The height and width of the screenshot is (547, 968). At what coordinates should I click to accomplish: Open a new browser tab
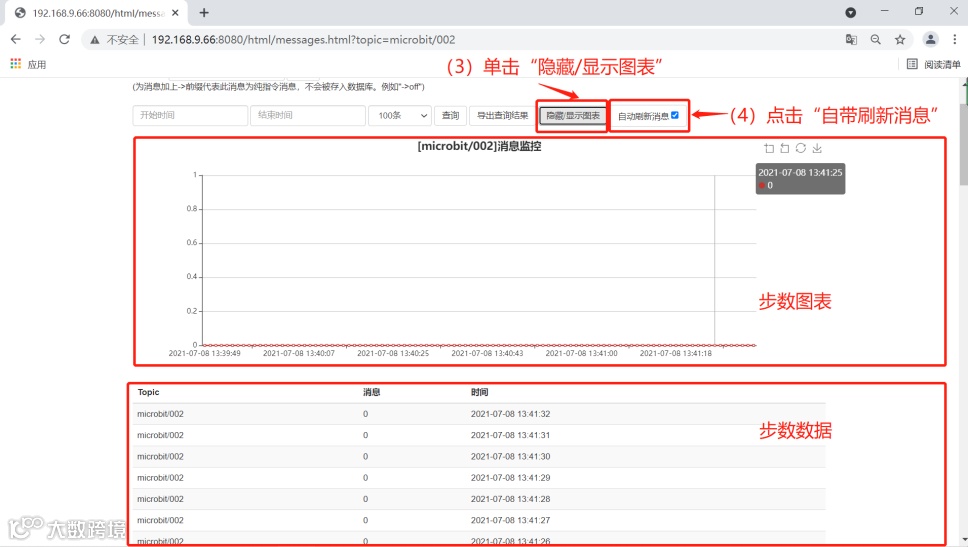tap(204, 12)
